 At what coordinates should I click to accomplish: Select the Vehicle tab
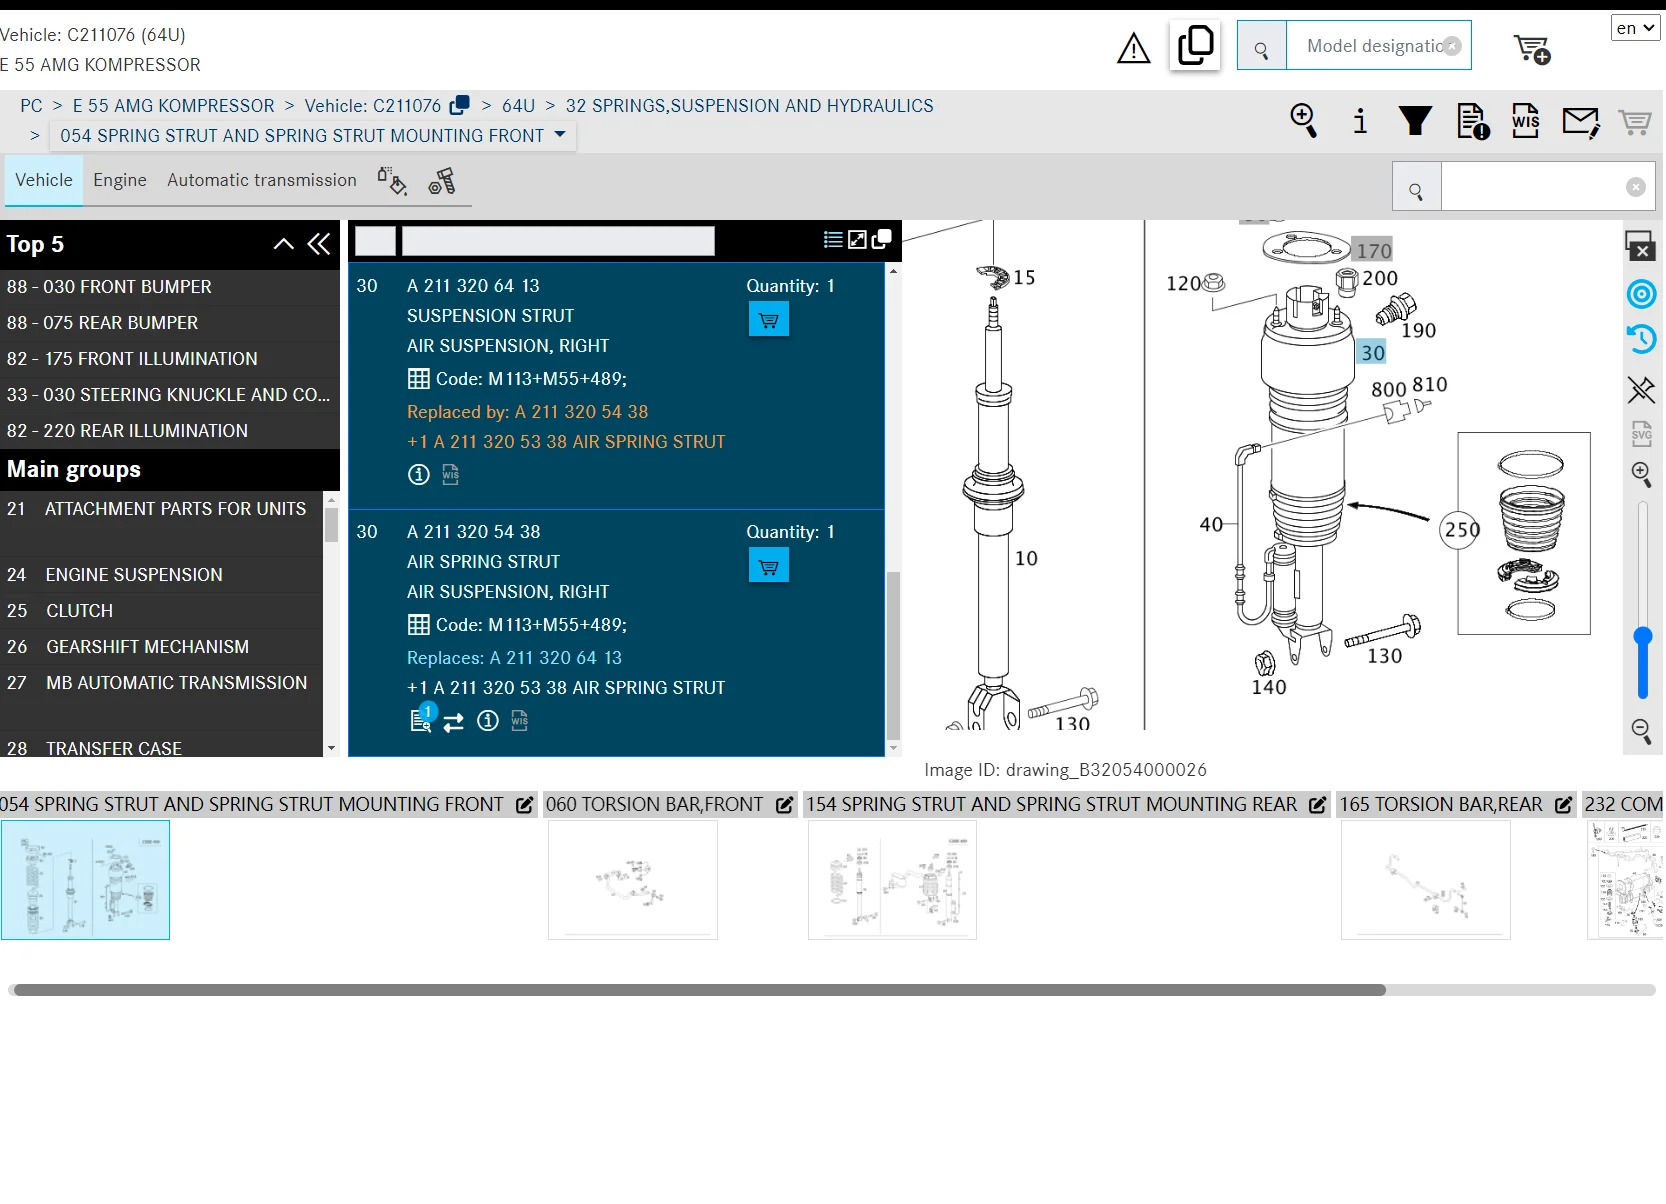coord(44,180)
